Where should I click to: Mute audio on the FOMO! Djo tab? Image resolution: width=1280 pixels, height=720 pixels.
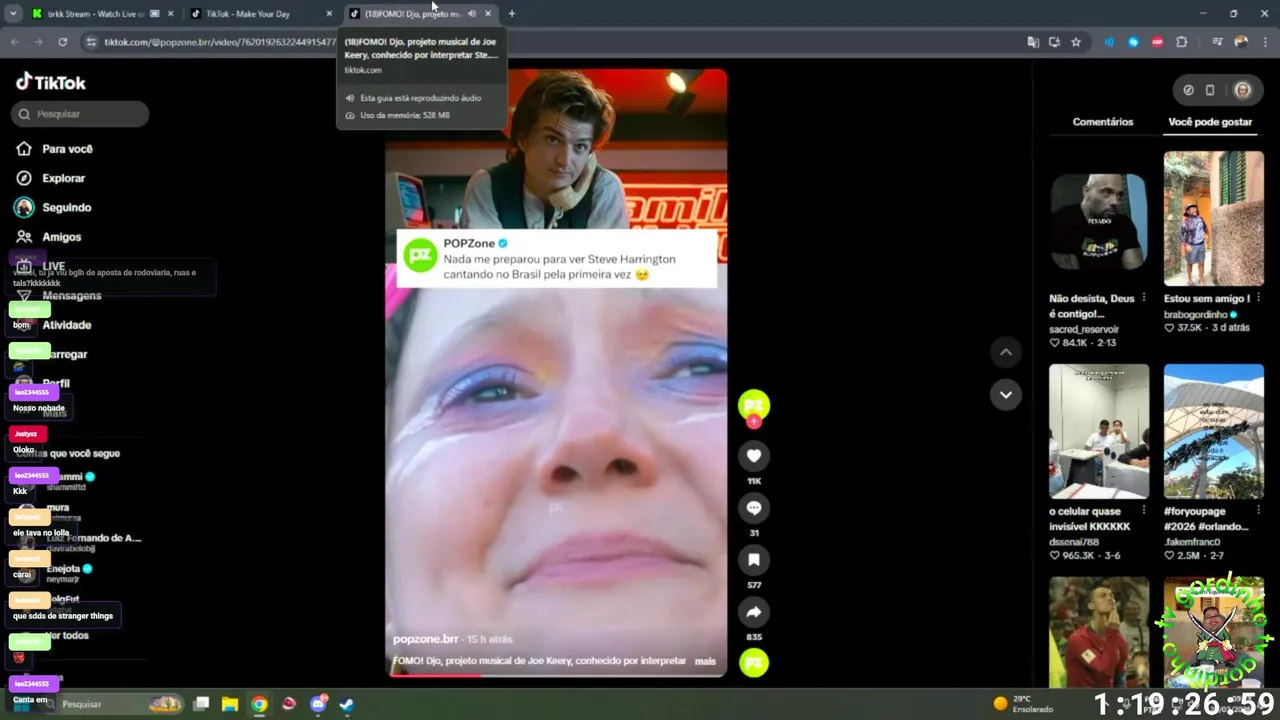click(472, 14)
